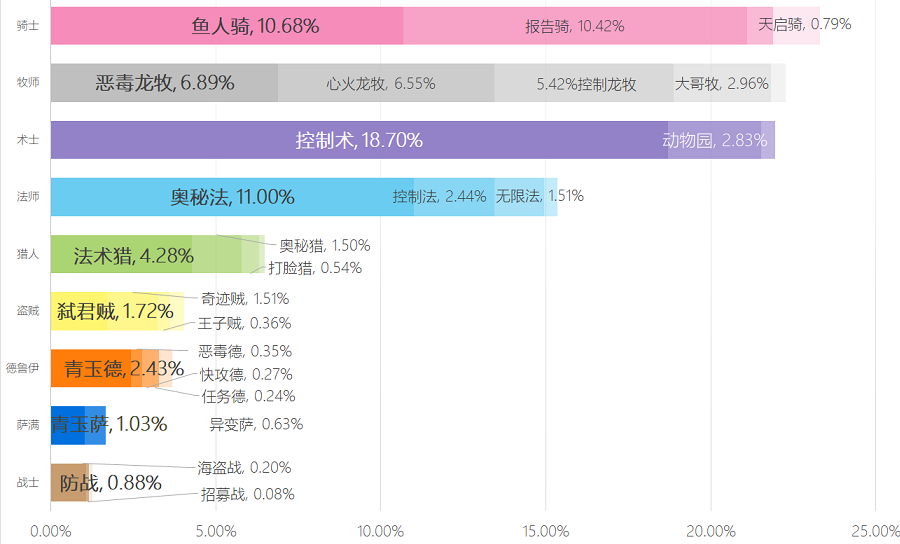
Task: Click the 德鲁伊 category axis label
Action: pos(22,368)
